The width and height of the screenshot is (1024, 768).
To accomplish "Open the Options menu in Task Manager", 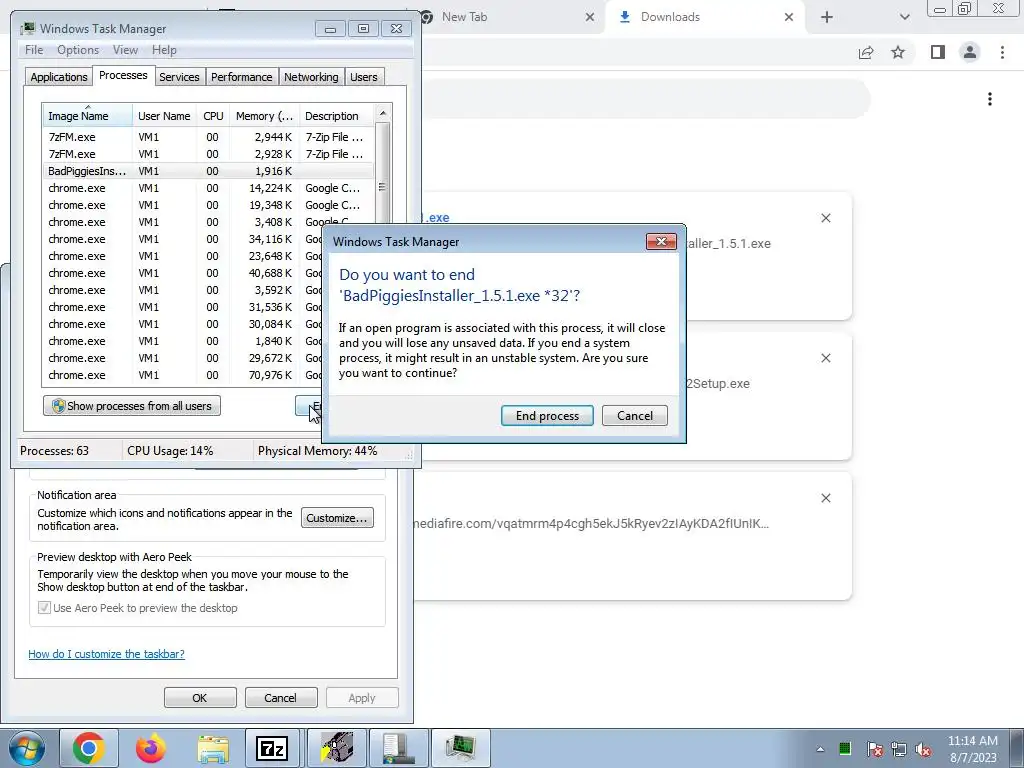I will tap(78, 50).
